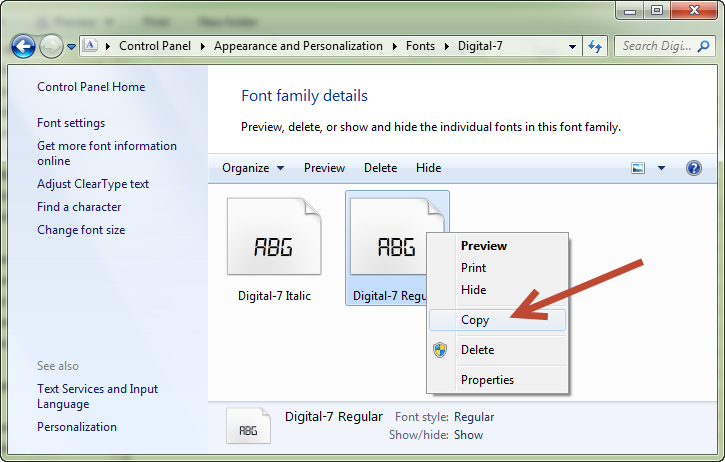Viewport: 725px width, 462px height.
Task: Click the Font style value Regular
Action: [474, 417]
